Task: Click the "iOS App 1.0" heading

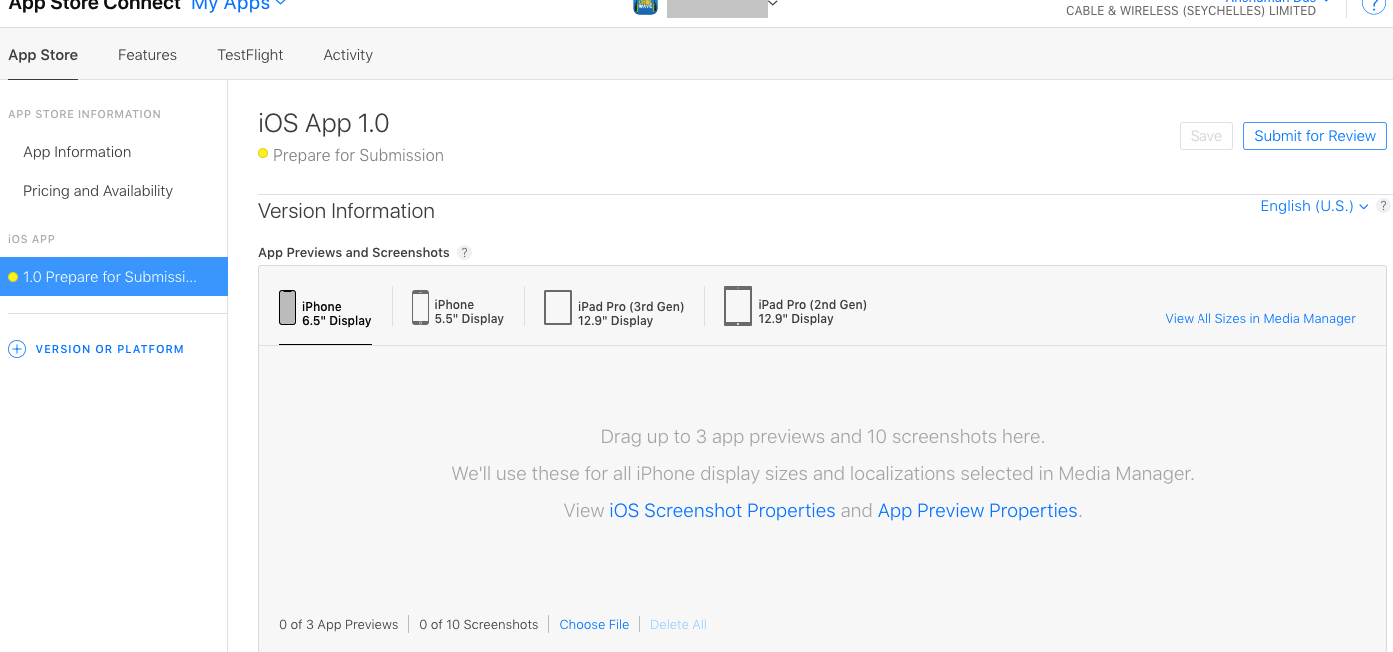Action: pyautogui.click(x=324, y=124)
